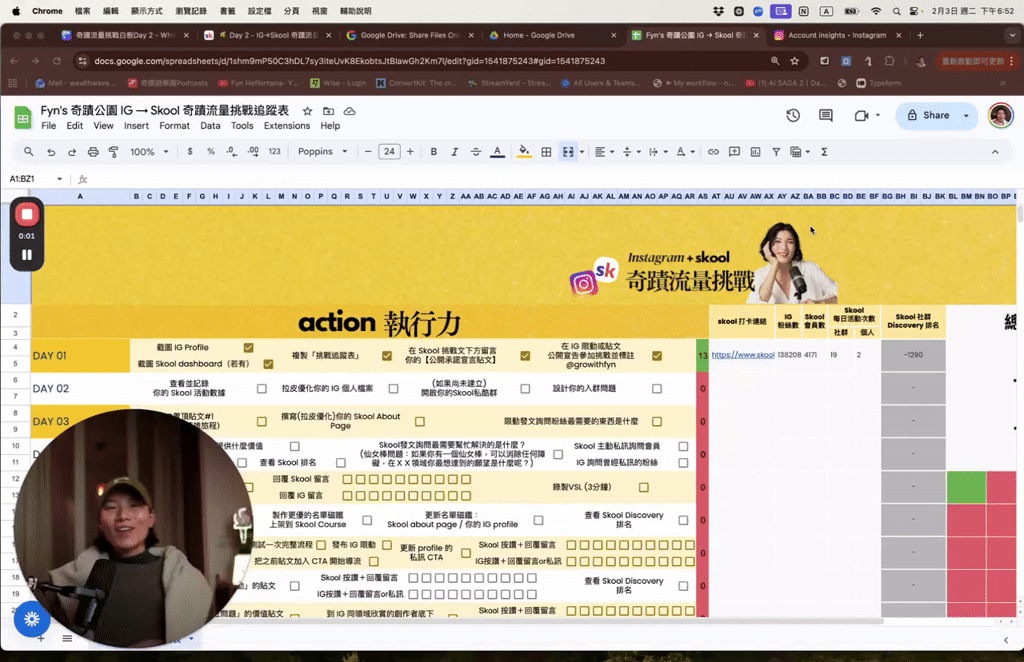Open the skool link in DAY 01 row
Viewport: 1024px width, 662px height.
[x=743, y=355]
